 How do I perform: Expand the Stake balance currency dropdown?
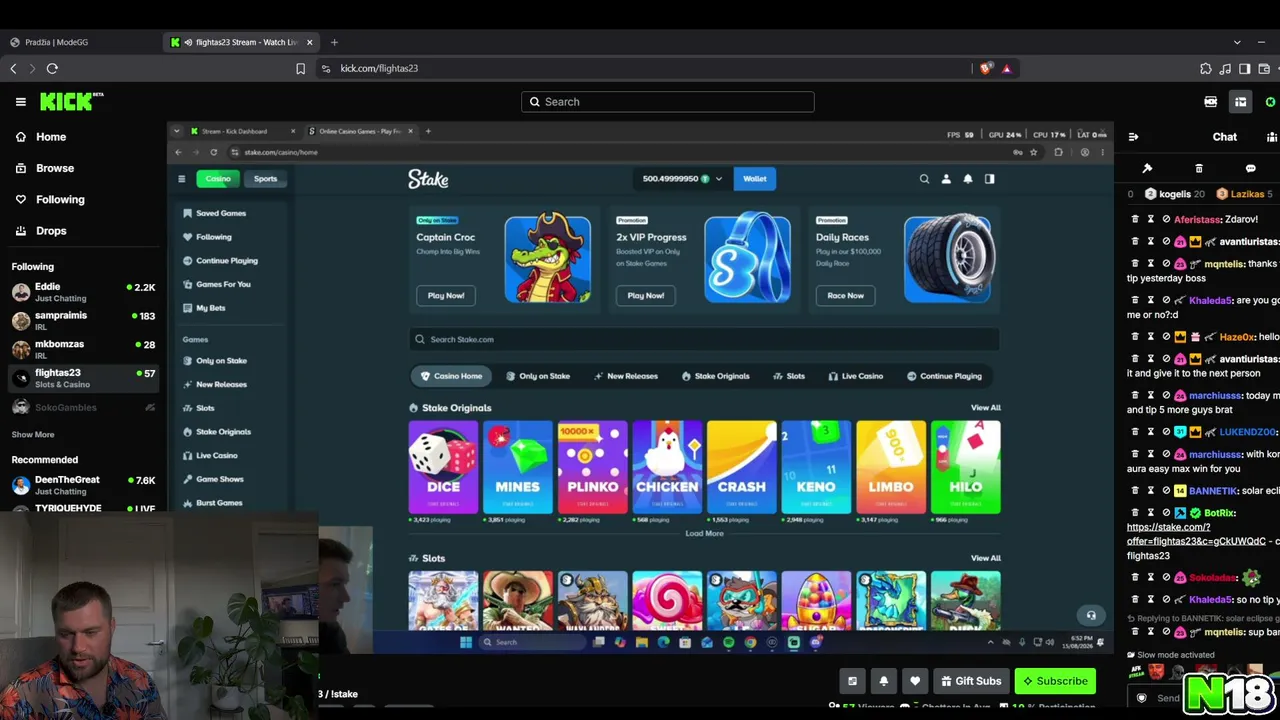tap(718, 179)
